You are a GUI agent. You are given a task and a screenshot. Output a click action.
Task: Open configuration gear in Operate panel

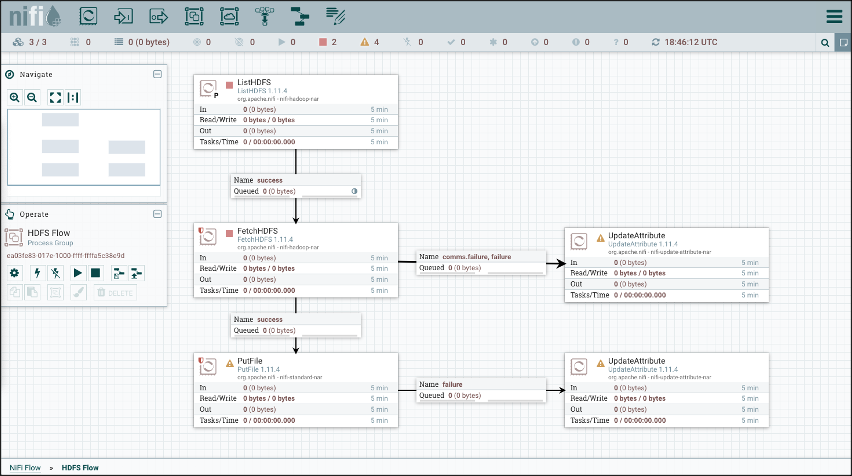(15, 273)
